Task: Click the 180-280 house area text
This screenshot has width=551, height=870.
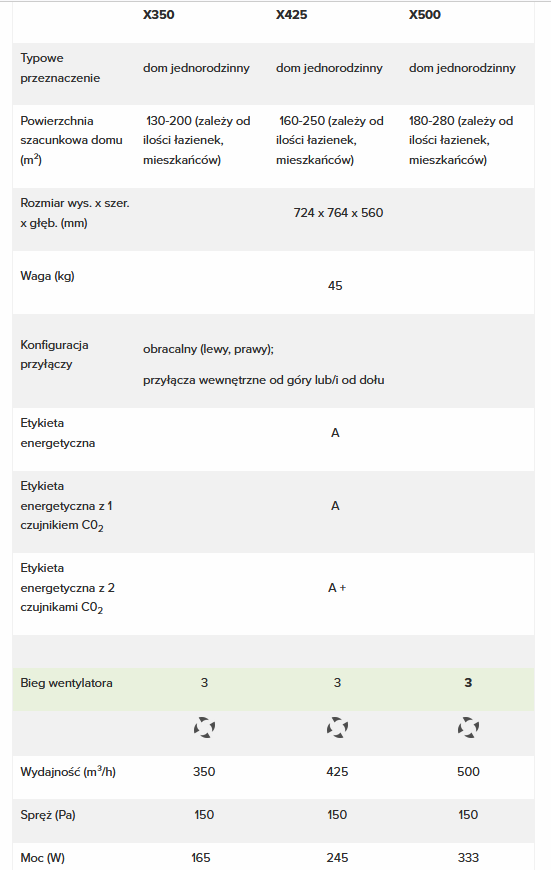Action: (461, 140)
